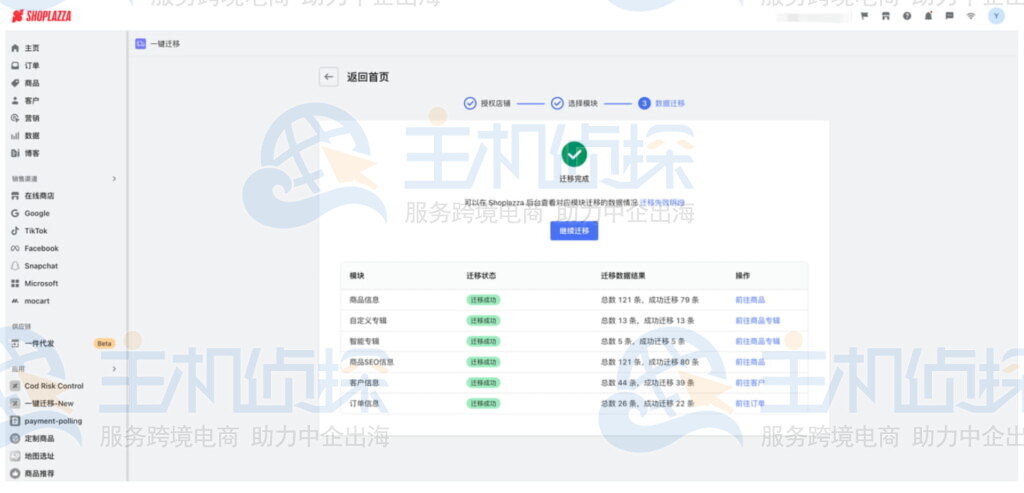Open the user avatar Y menu
Viewport: 1024px width, 493px height.
pos(996,16)
